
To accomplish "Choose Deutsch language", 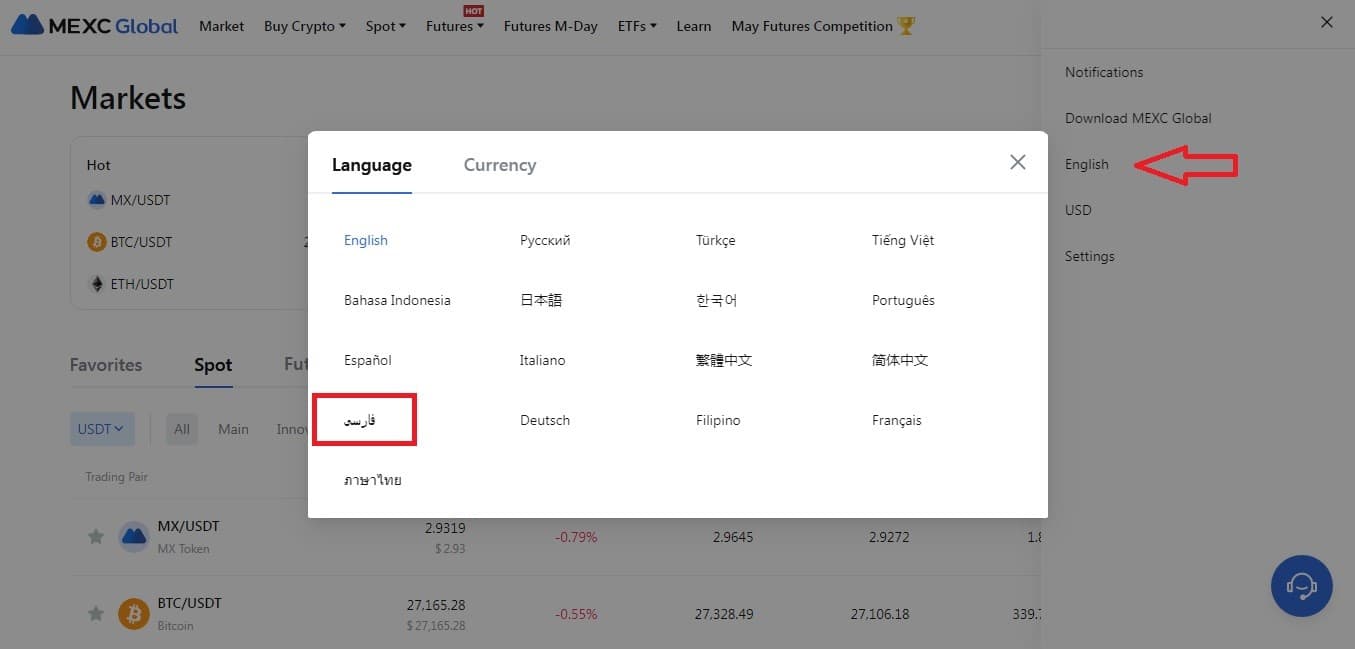I will pyautogui.click(x=545, y=420).
